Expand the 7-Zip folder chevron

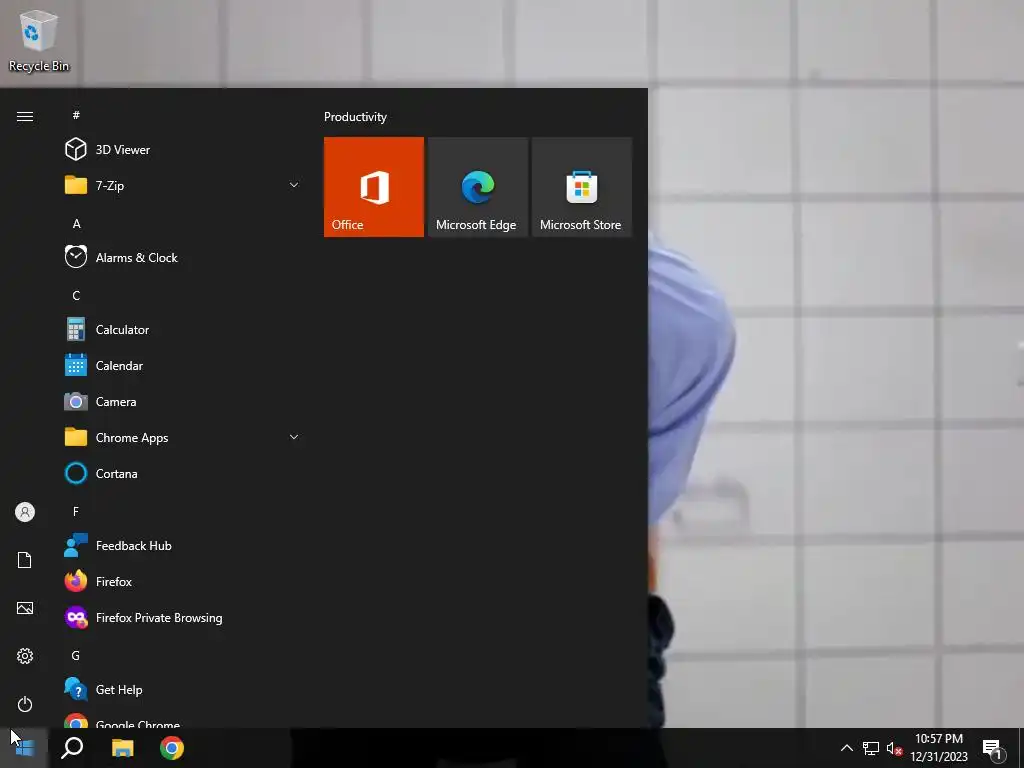pyautogui.click(x=294, y=185)
